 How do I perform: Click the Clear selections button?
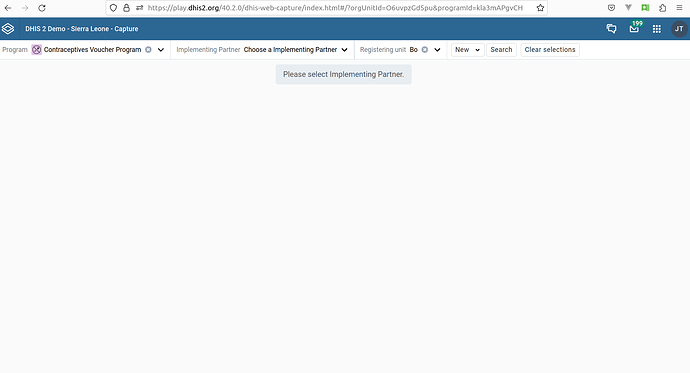[550, 50]
